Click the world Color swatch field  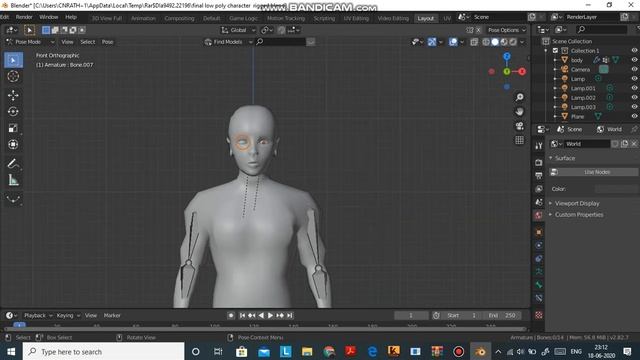(616, 189)
